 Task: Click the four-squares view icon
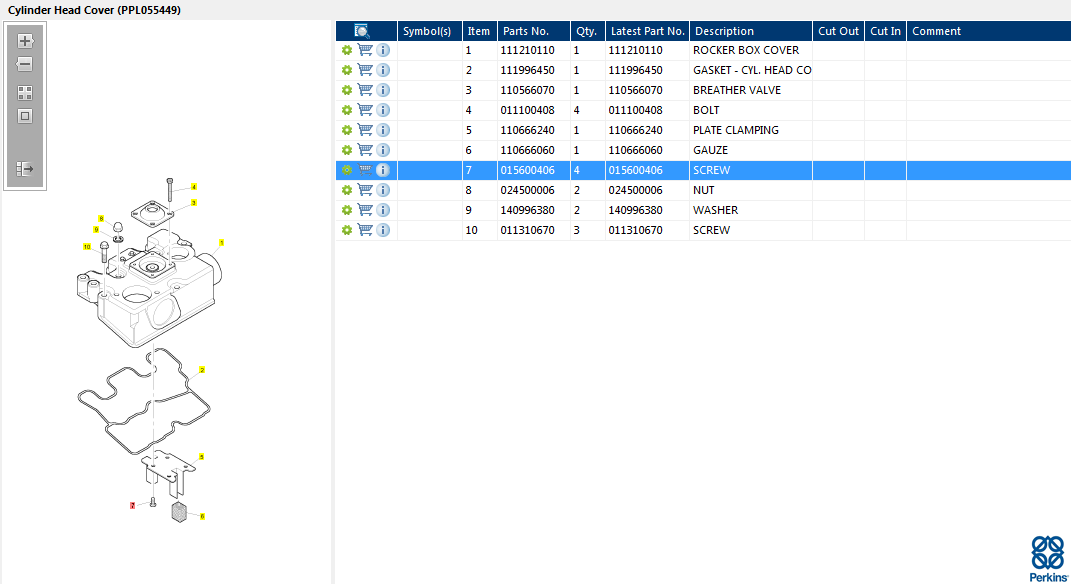click(x=25, y=92)
